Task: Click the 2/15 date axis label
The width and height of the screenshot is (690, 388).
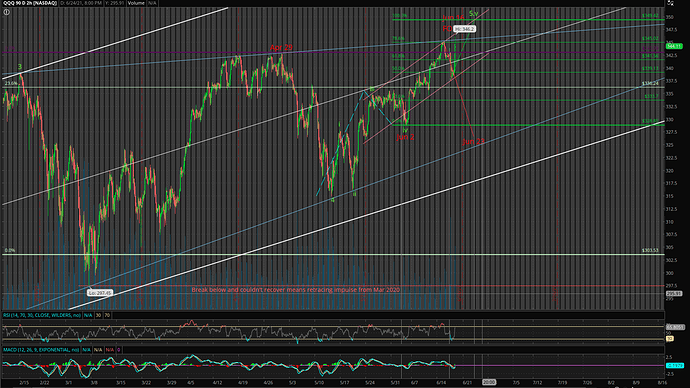Action: point(24,383)
